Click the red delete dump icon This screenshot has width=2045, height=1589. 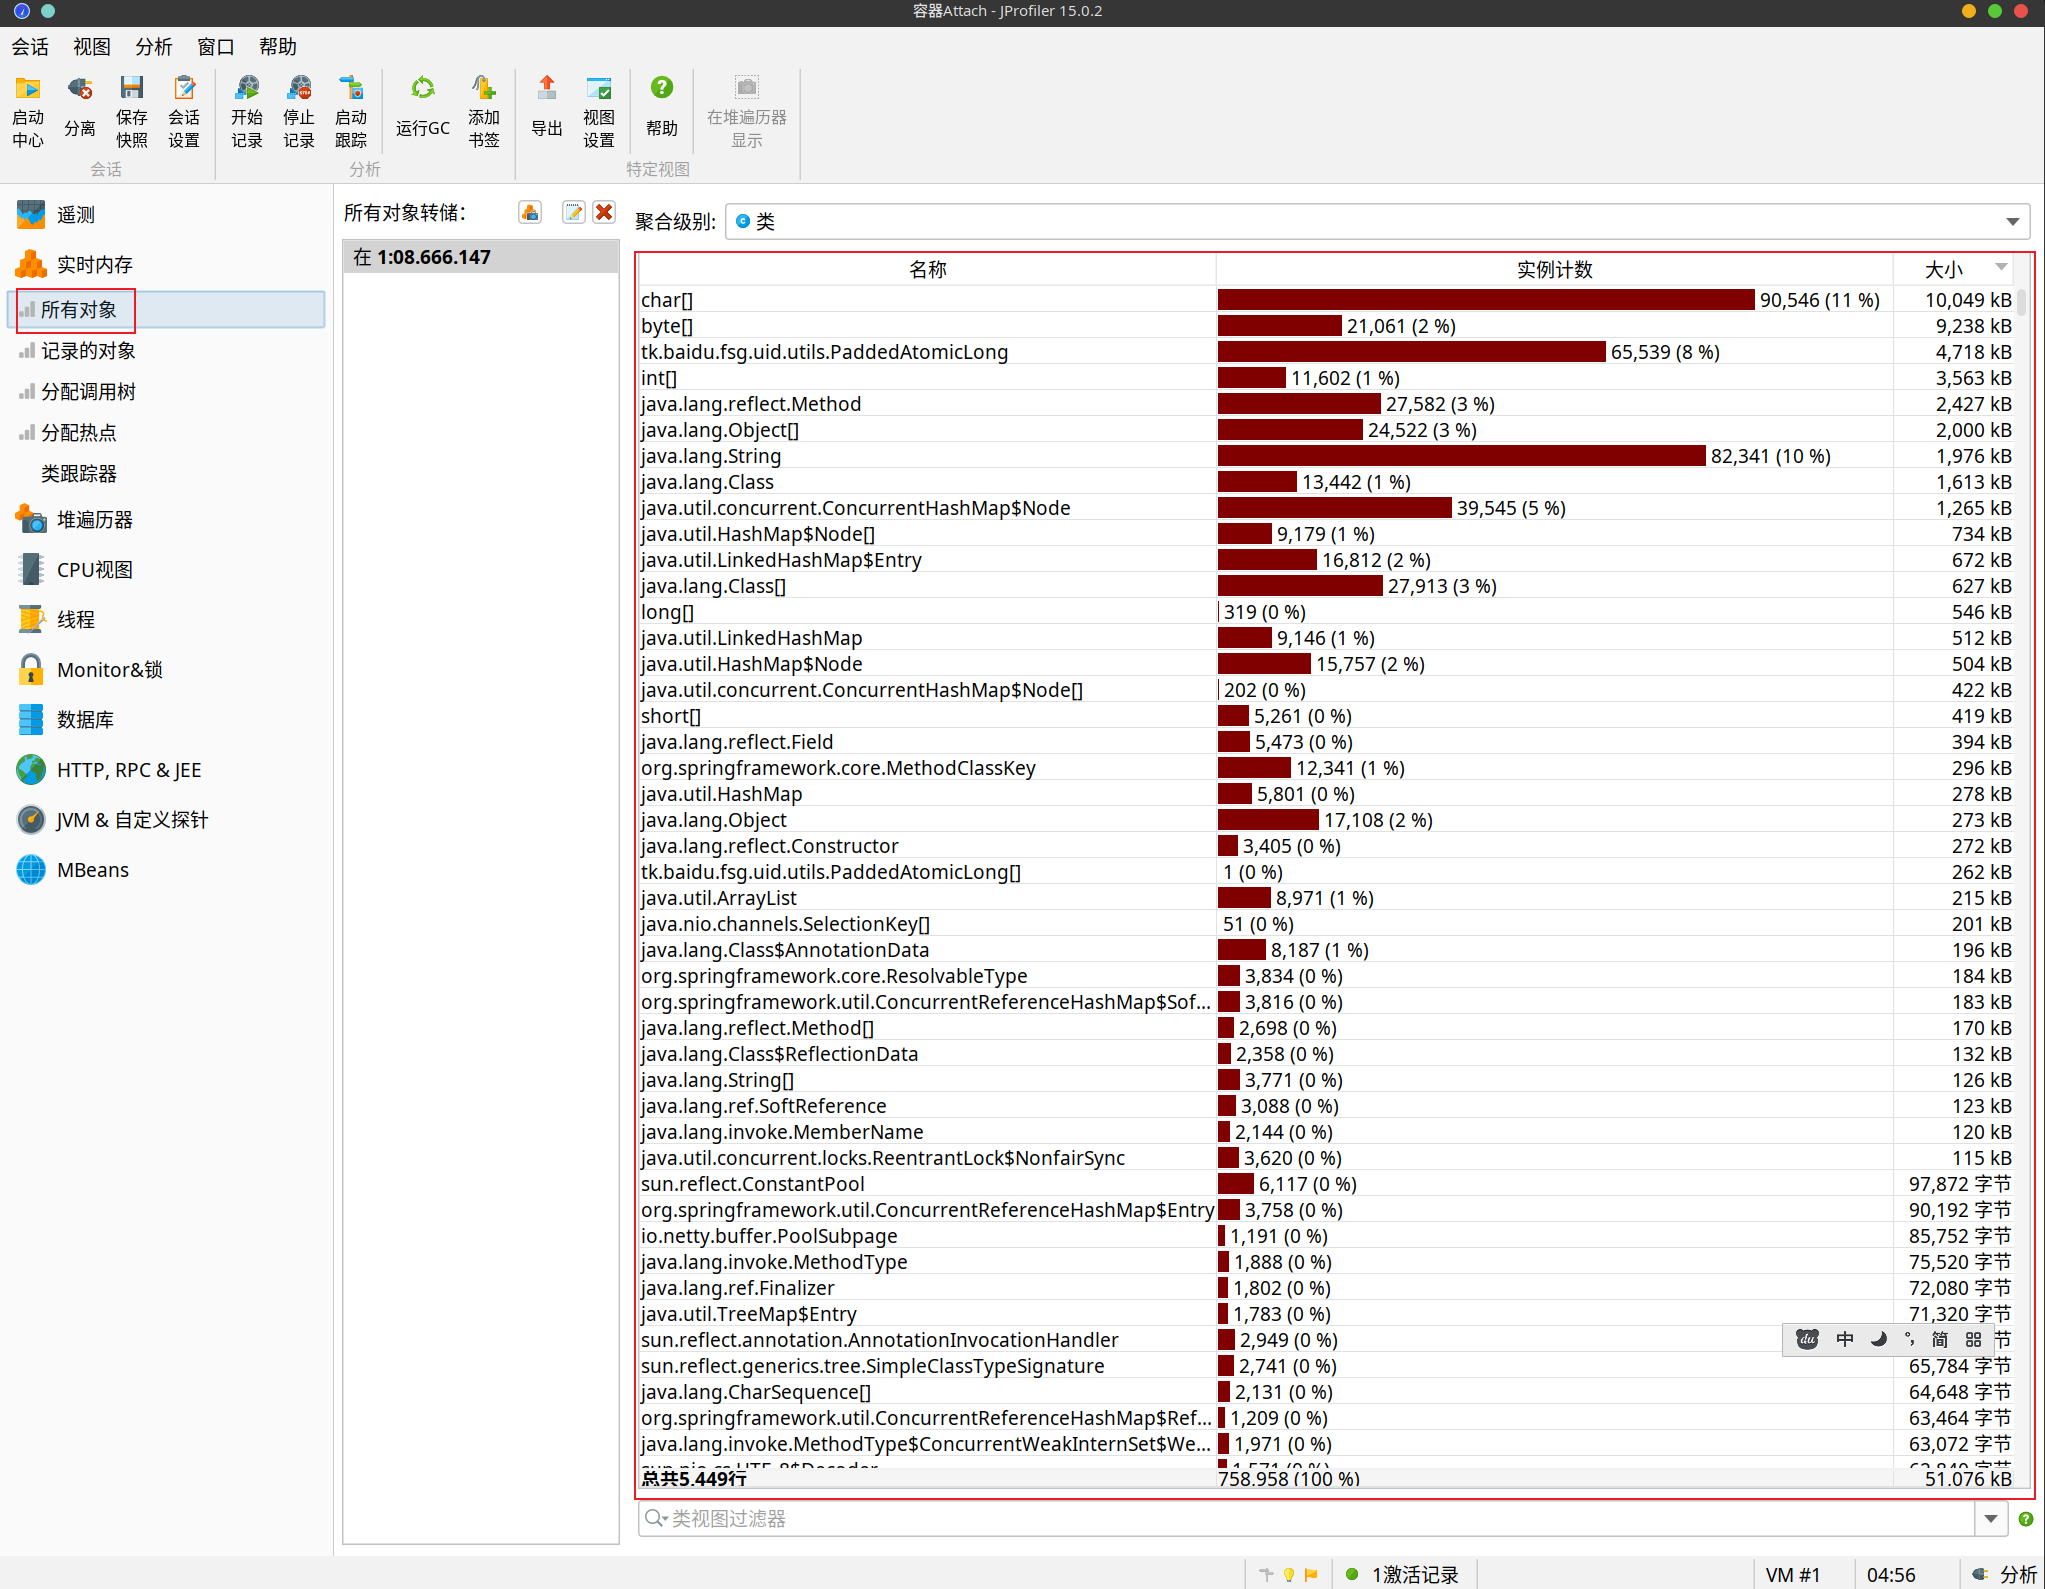click(x=604, y=213)
